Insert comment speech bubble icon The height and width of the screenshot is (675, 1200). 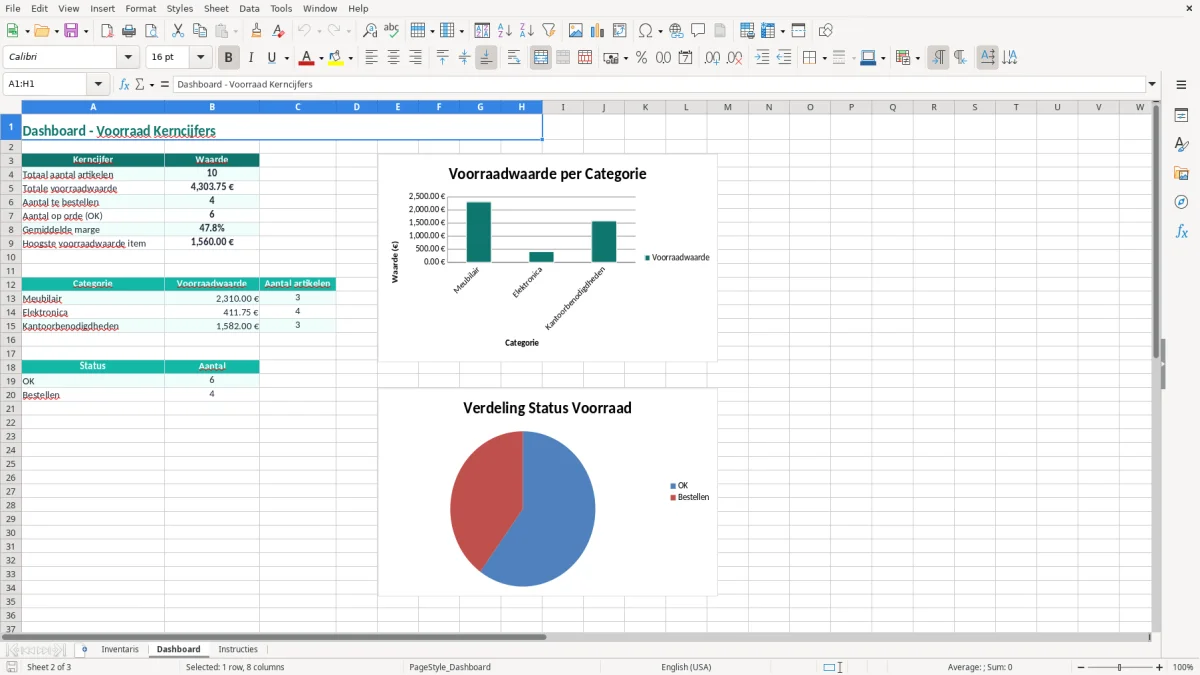click(698, 31)
